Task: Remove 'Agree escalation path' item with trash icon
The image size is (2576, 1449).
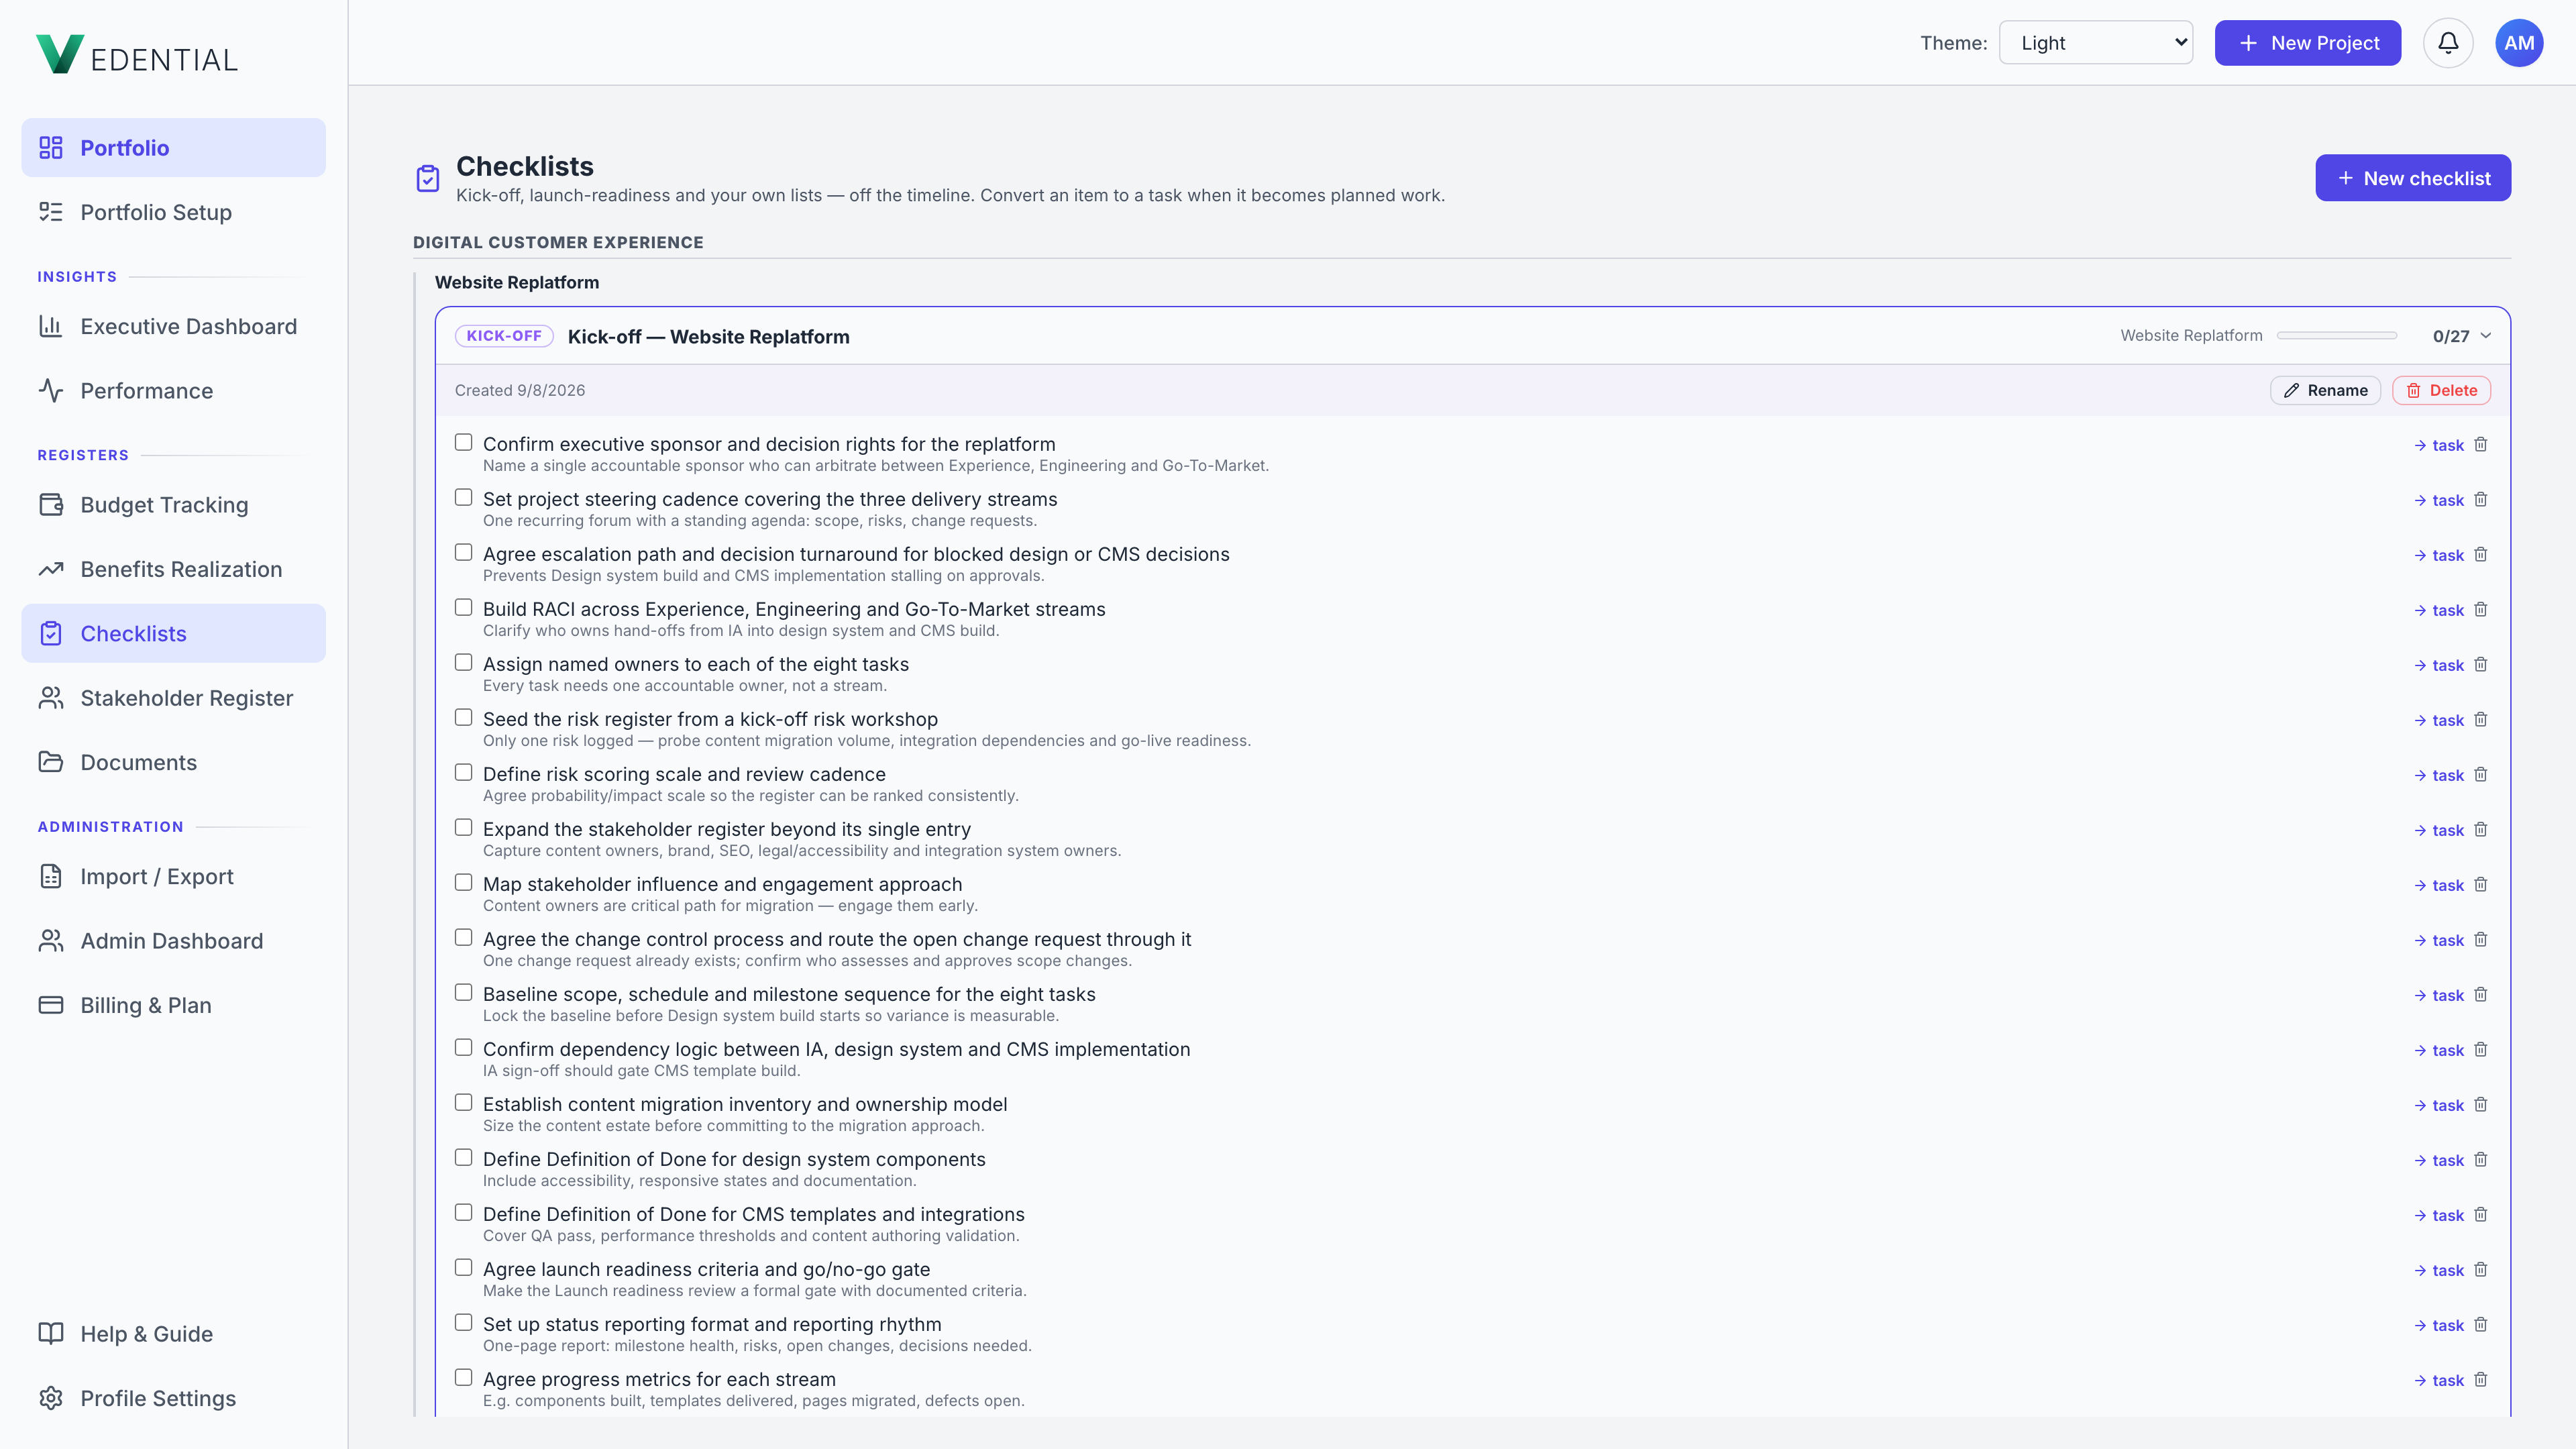Action: pyautogui.click(x=2481, y=555)
